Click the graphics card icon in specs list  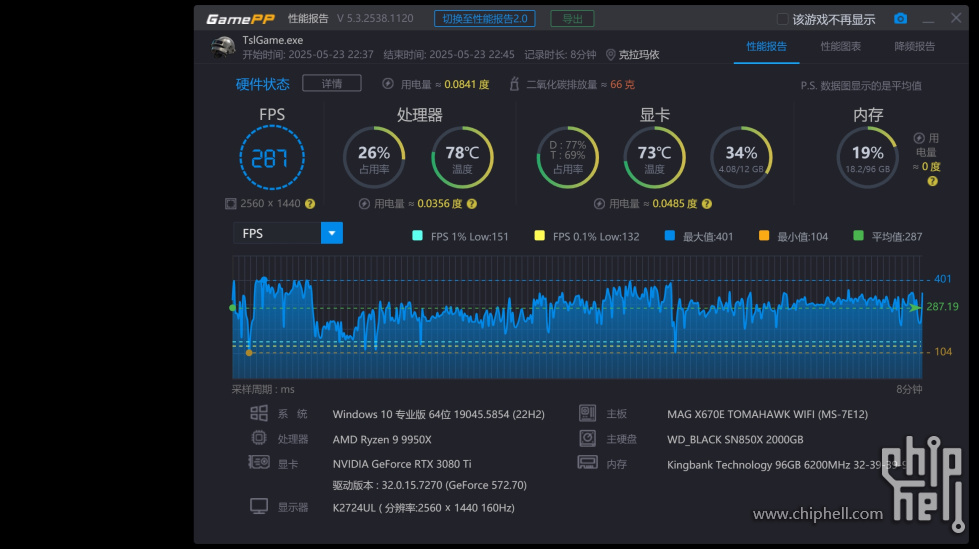pos(258,463)
